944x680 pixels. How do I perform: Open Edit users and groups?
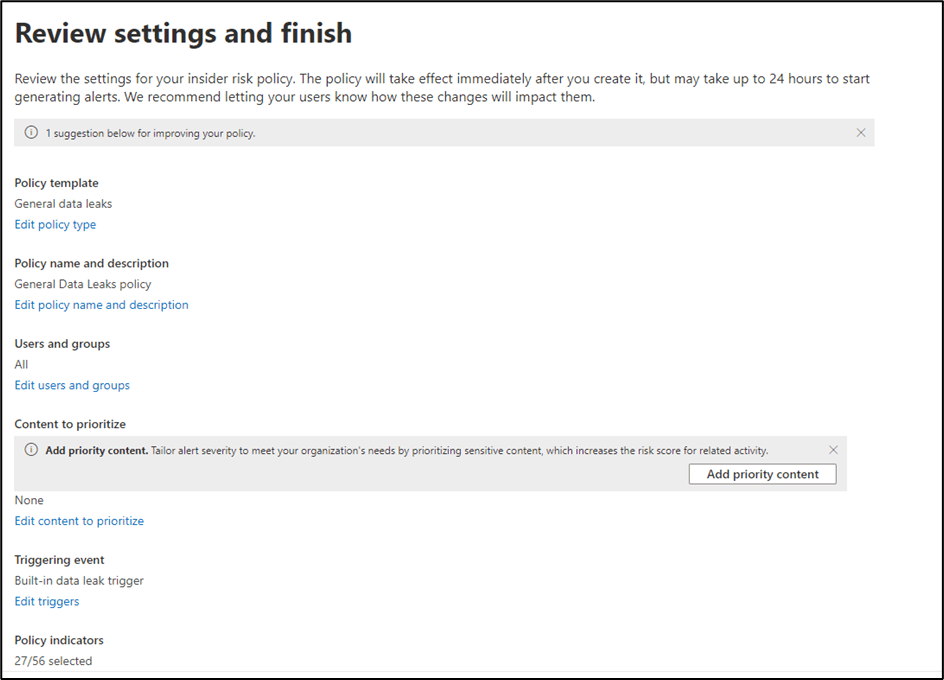(72, 385)
